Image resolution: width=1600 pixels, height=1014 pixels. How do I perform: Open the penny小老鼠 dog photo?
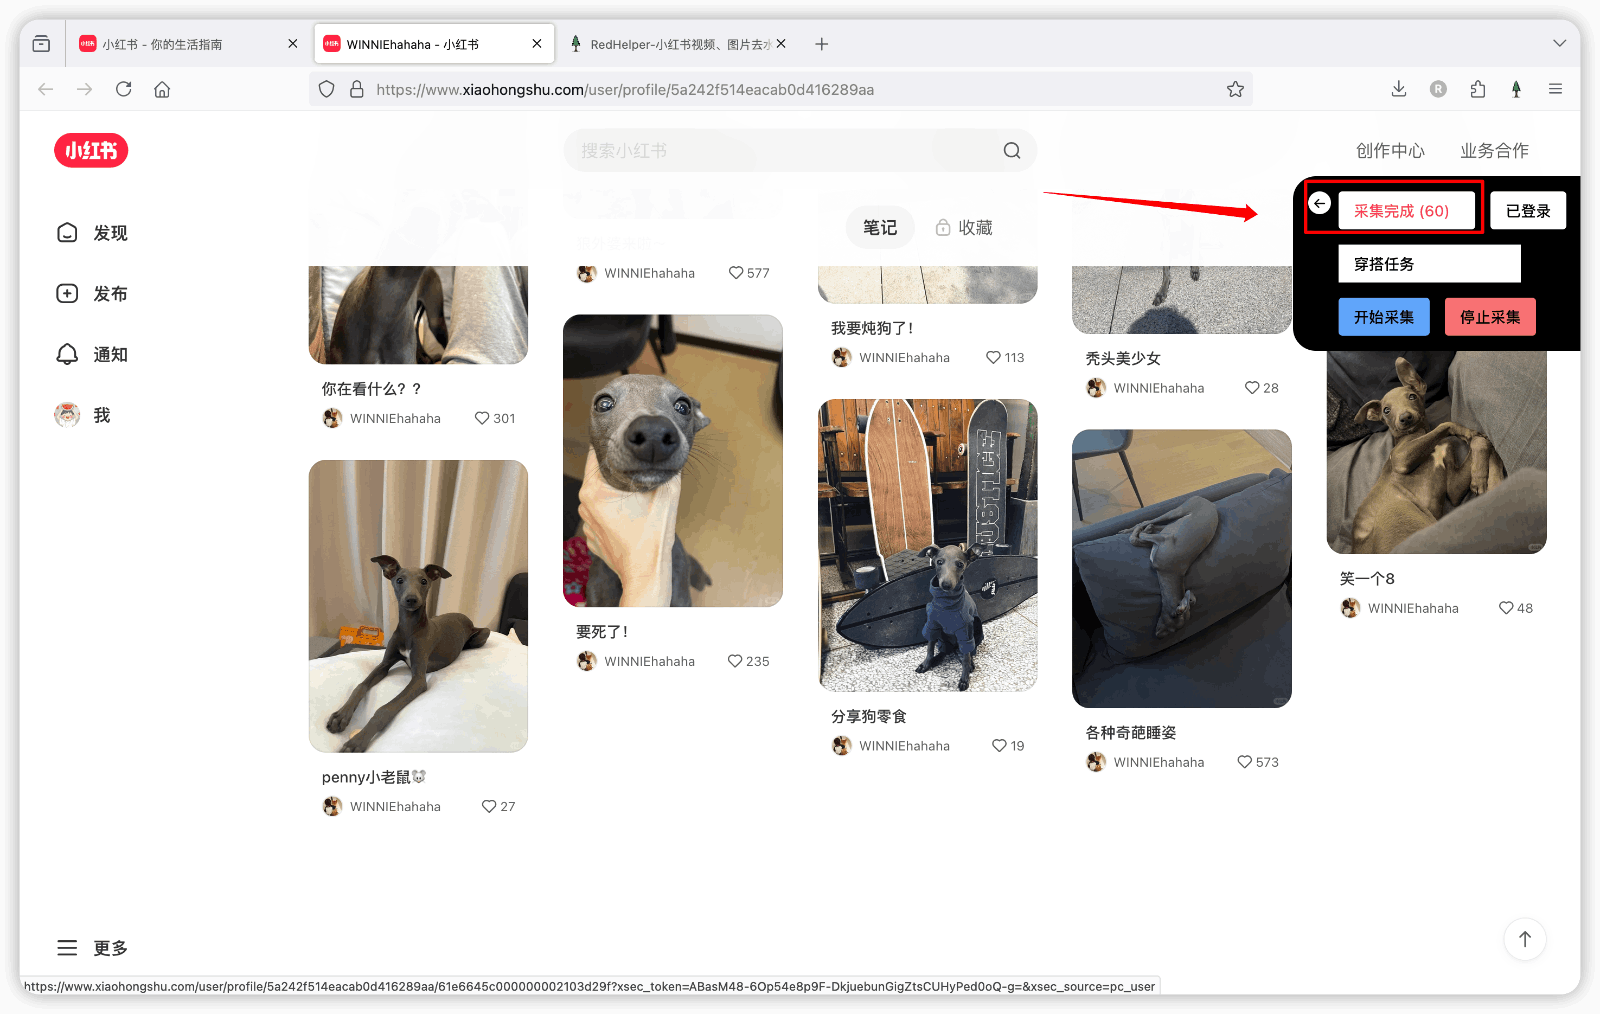pyautogui.click(x=418, y=606)
